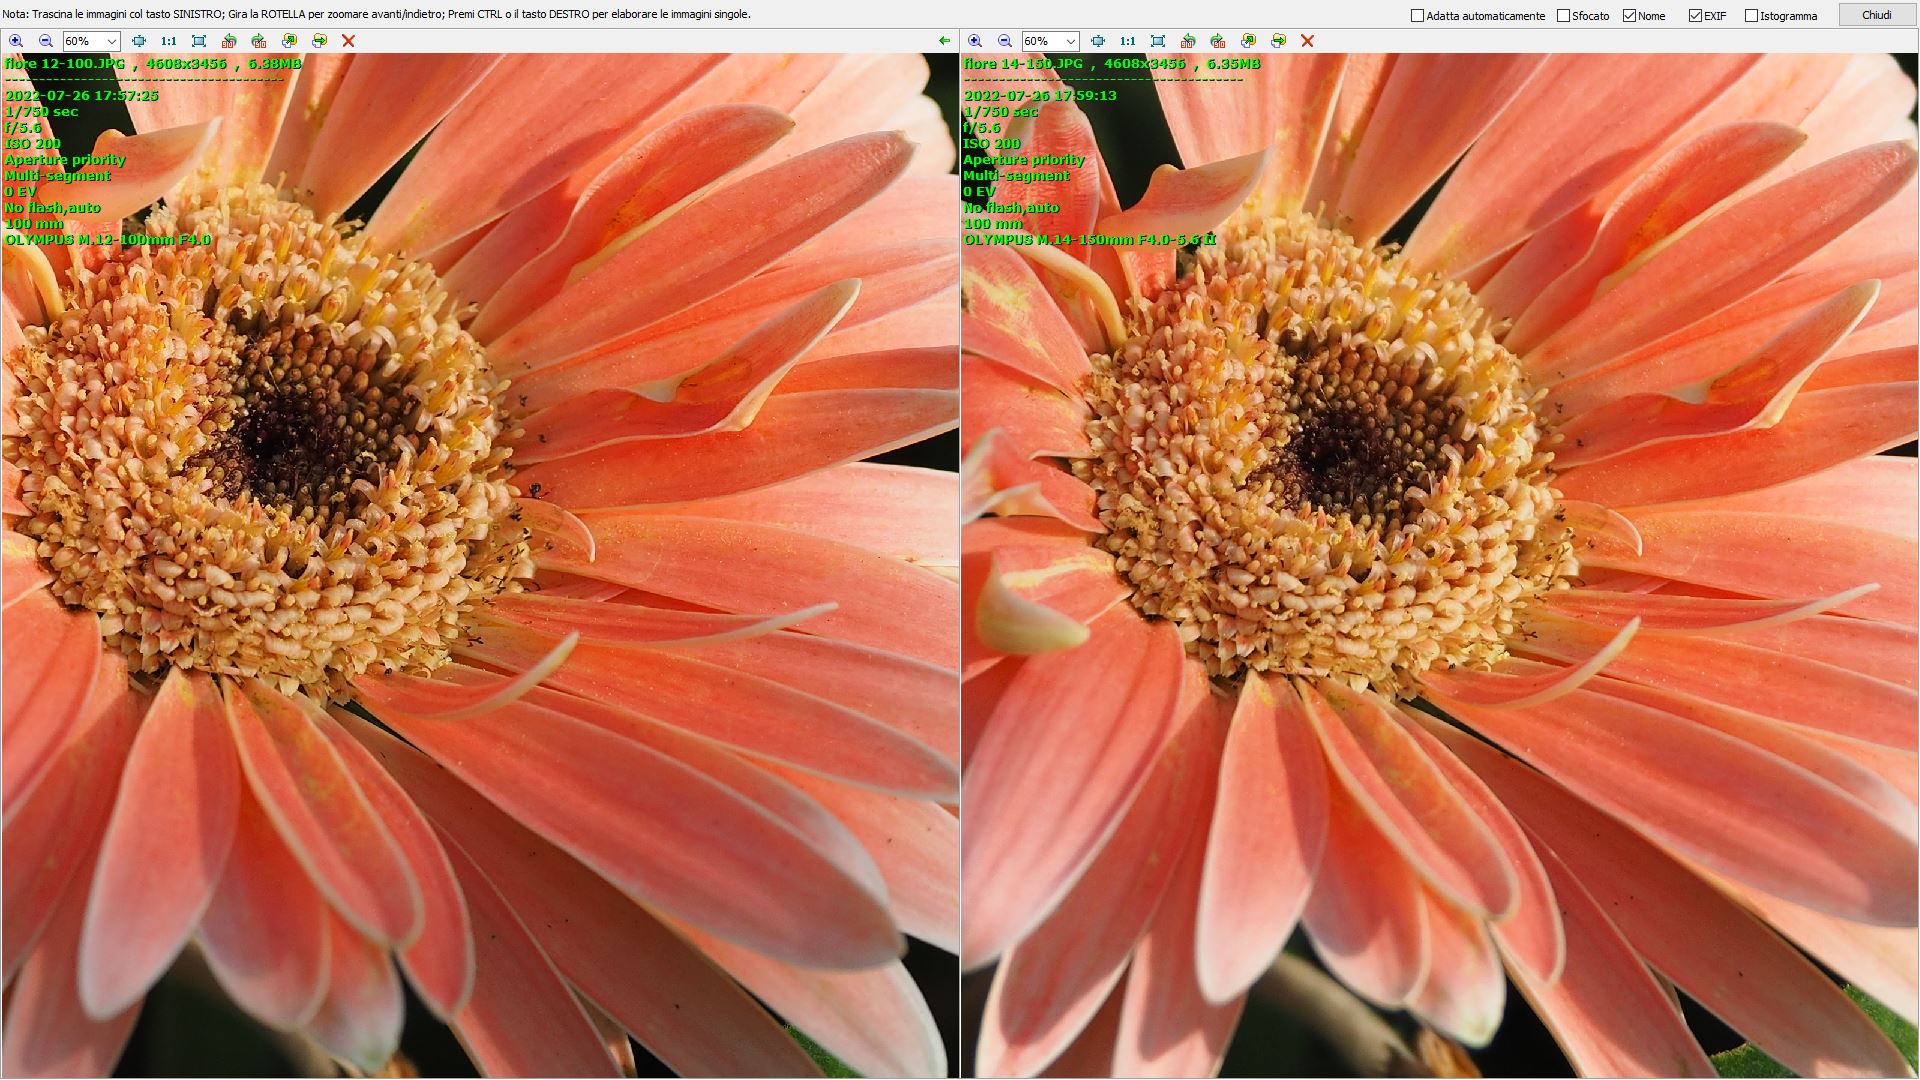Fit right image to pane
Image resolution: width=1920 pixels, height=1080 pixels.
[1098, 41]
